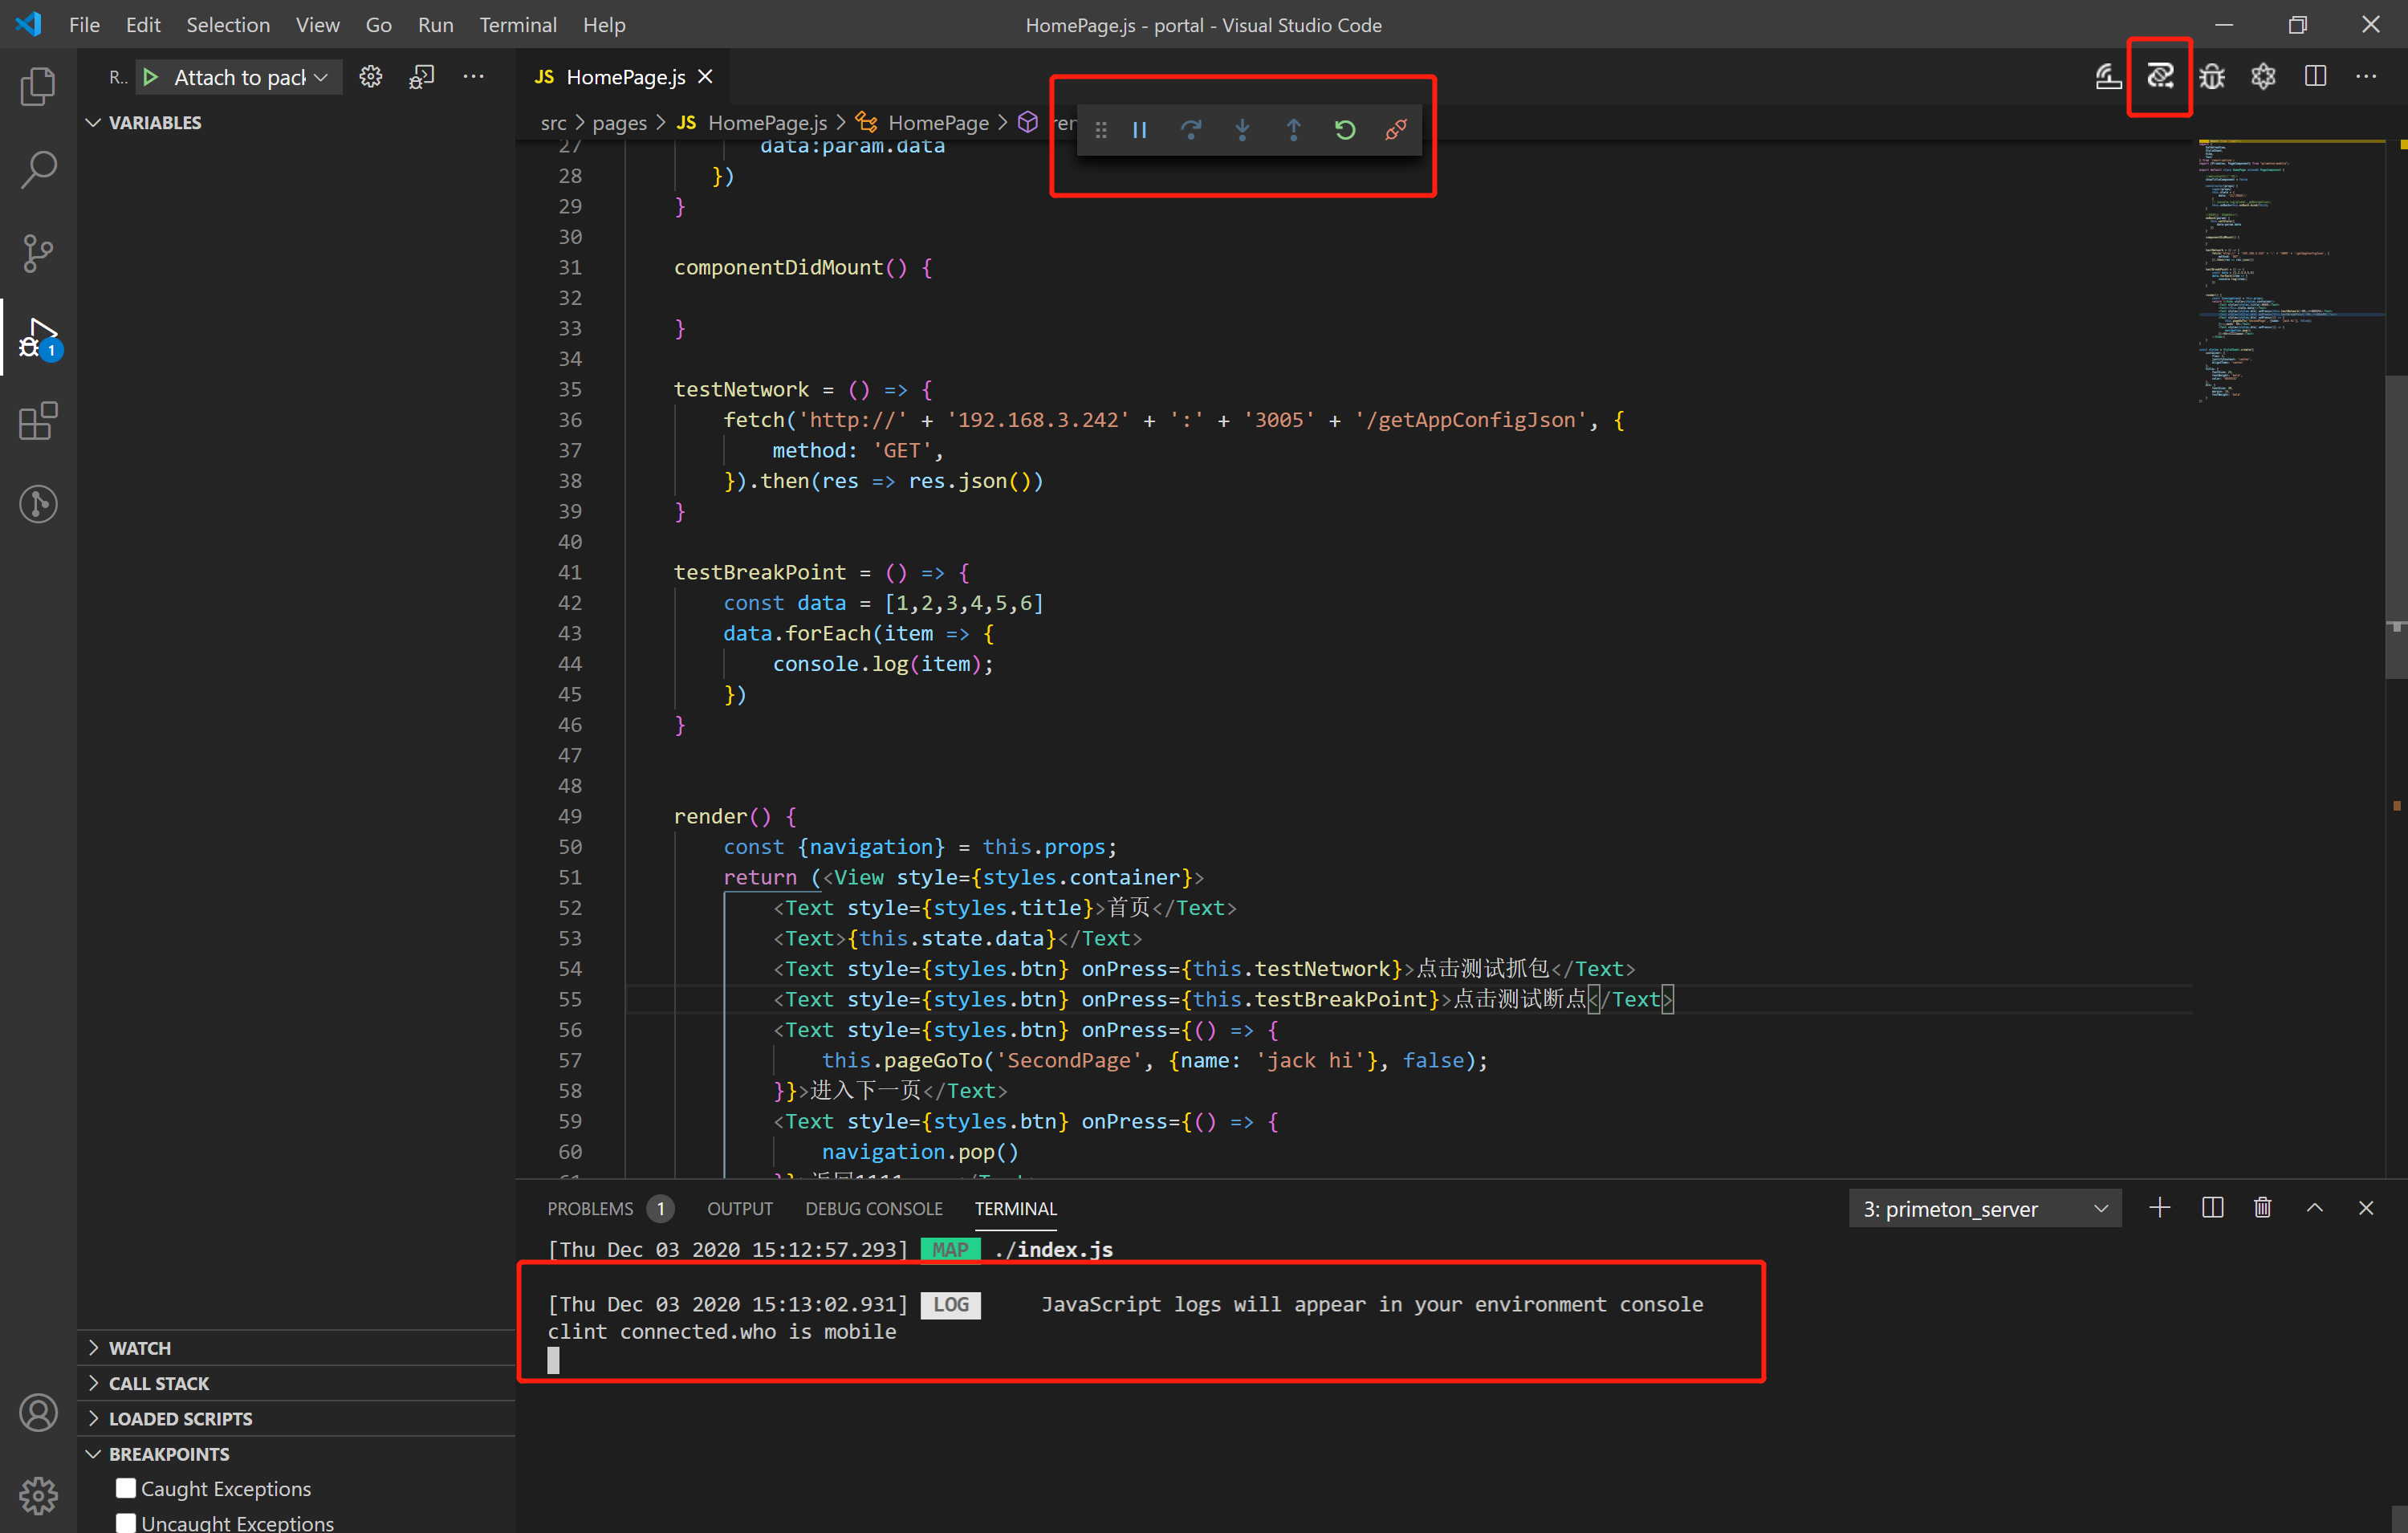Open the Source Control view
The width and height of the screenshot is (2408, 1533).
(38, 253)
